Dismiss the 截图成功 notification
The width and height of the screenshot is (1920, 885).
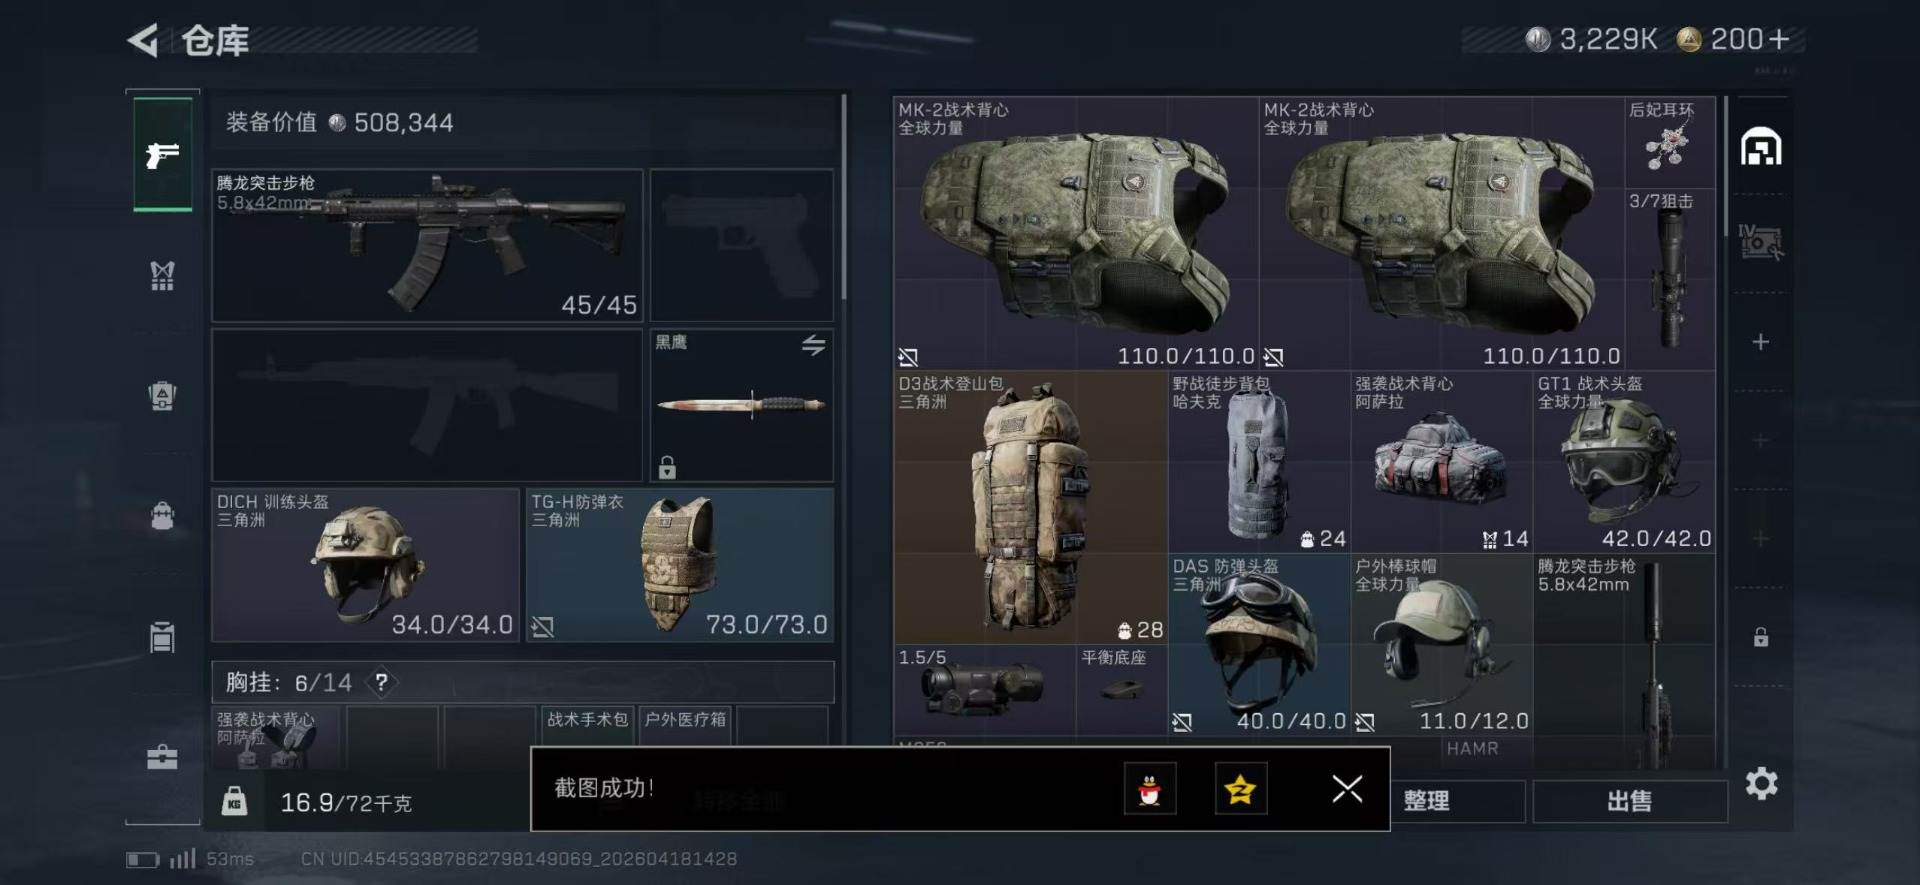[1347, 788]
